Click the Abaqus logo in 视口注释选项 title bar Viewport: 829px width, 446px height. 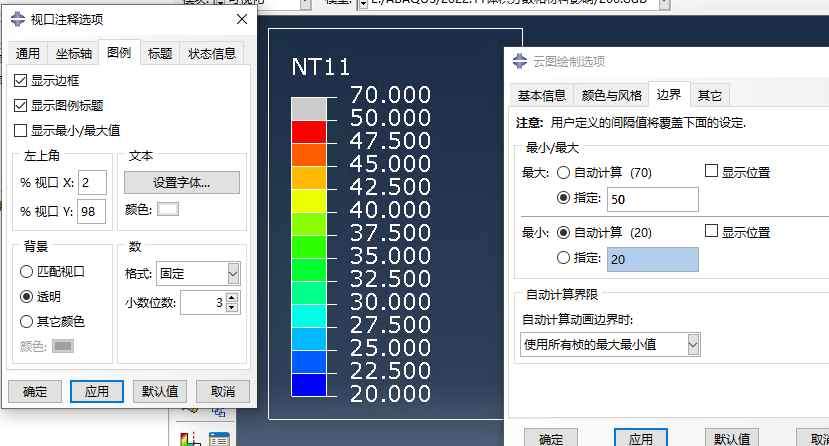tap(18, 19)
